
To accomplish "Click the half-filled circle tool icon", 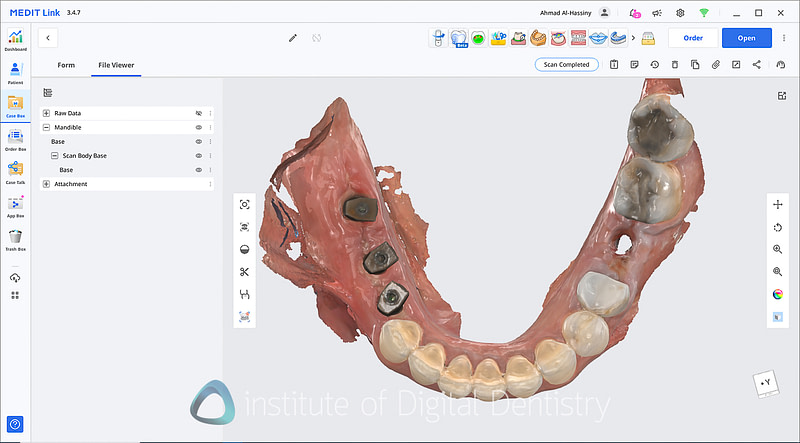I will [x=244, y=249].
